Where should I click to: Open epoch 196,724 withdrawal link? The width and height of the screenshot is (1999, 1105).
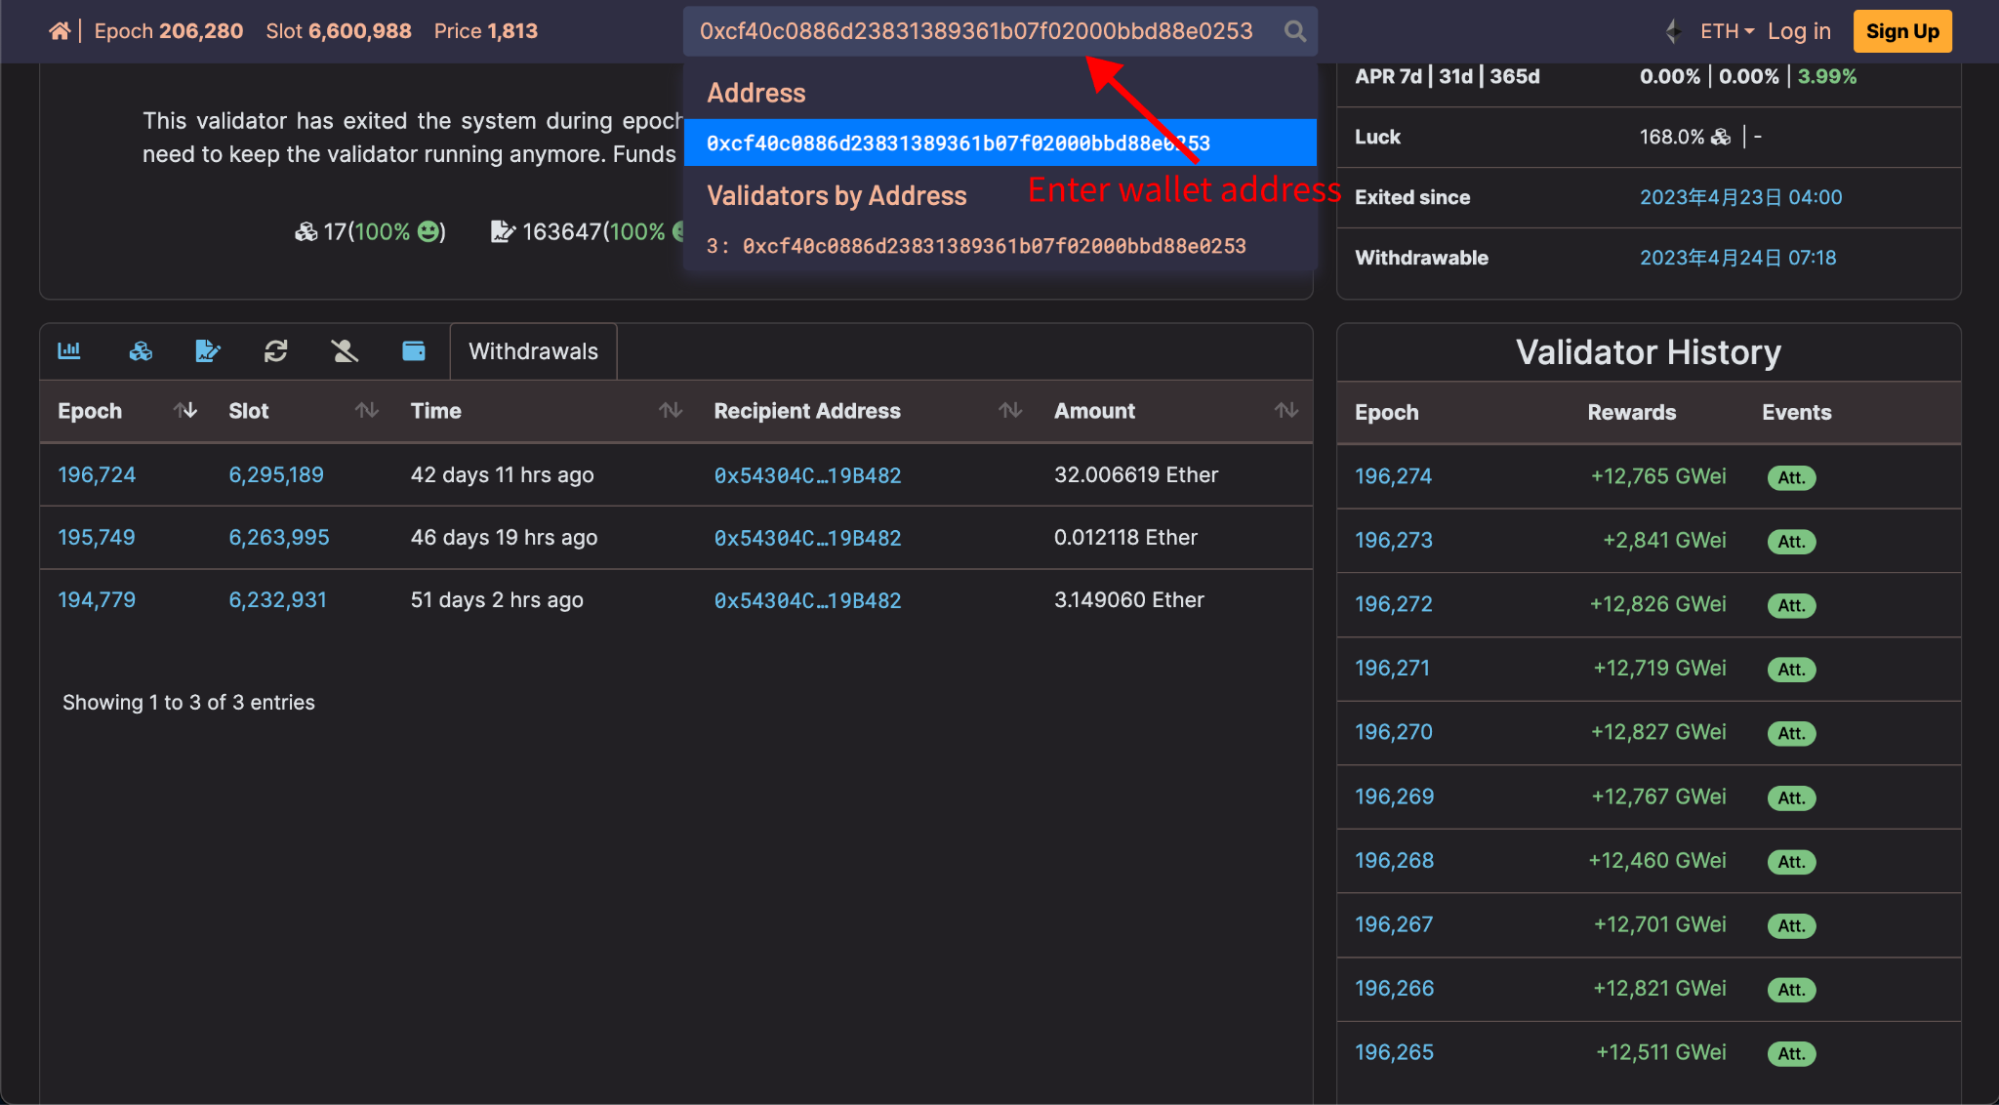point(97,475)
